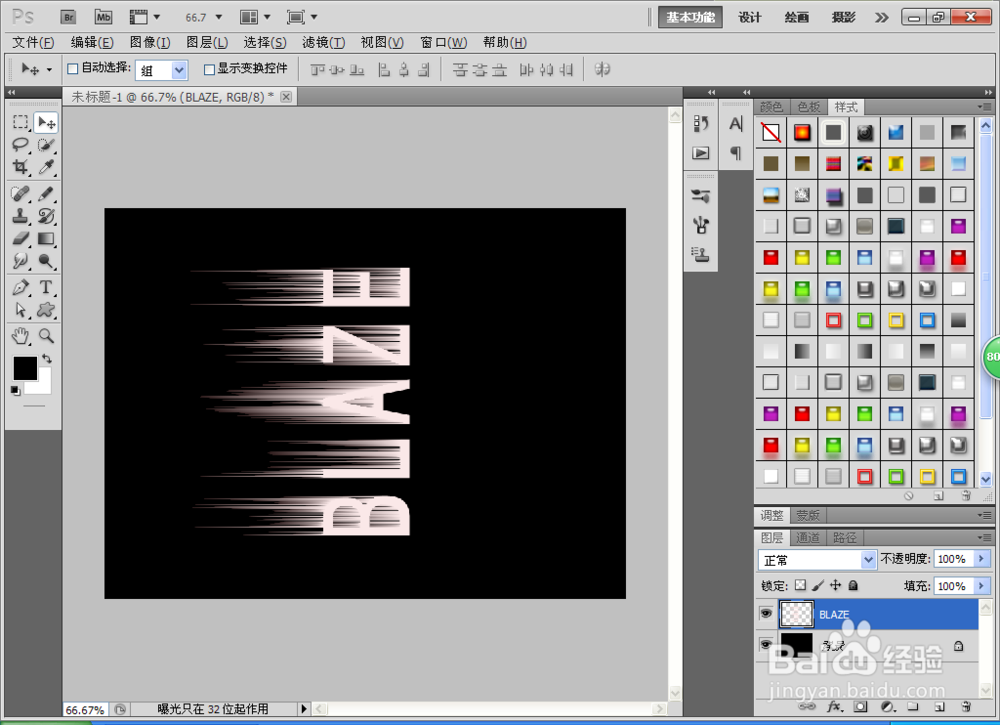Create new fill or adjustment layer
The height and width of the screenshot is (725, 1000).
pyautogui.click(x=887, y=707)
